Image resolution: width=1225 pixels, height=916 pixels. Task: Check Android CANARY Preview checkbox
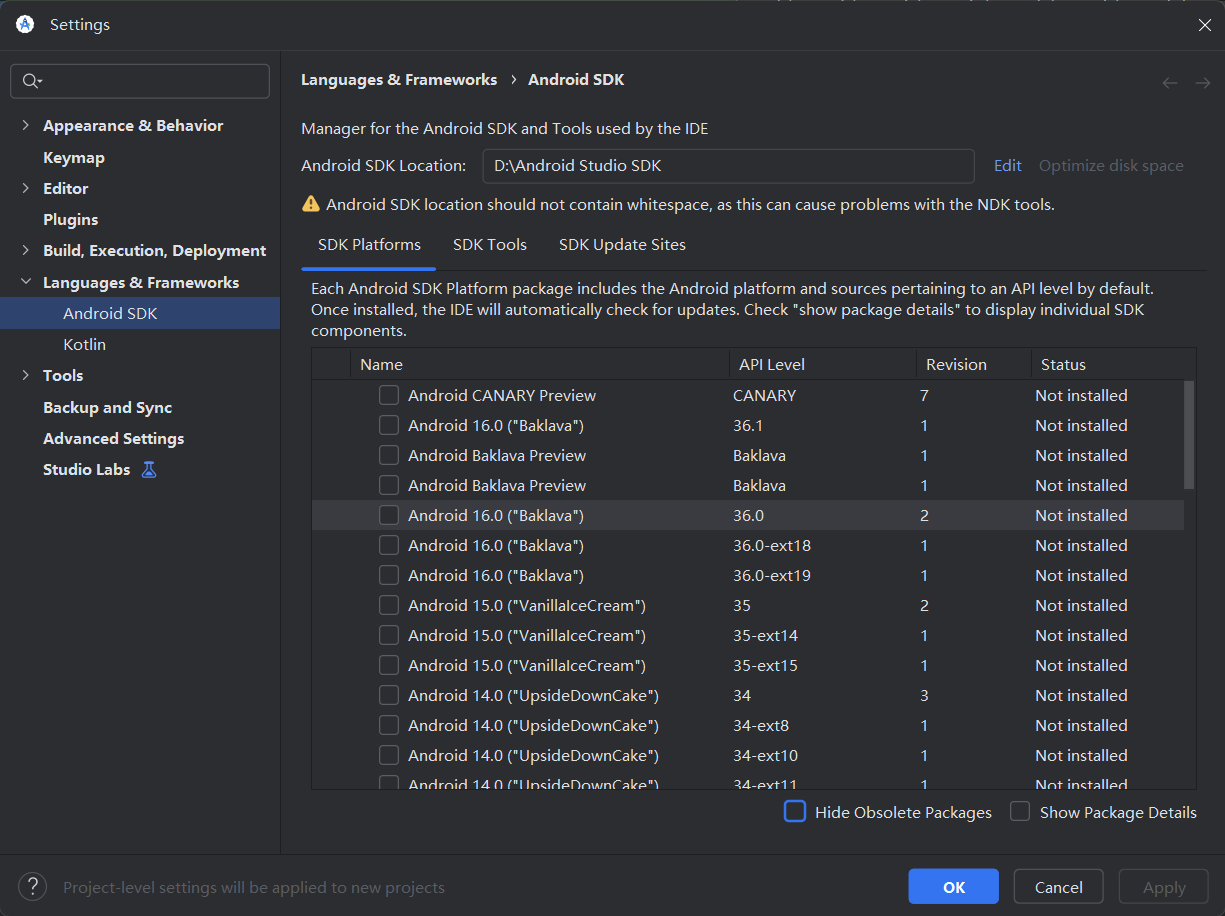point(389,395)
